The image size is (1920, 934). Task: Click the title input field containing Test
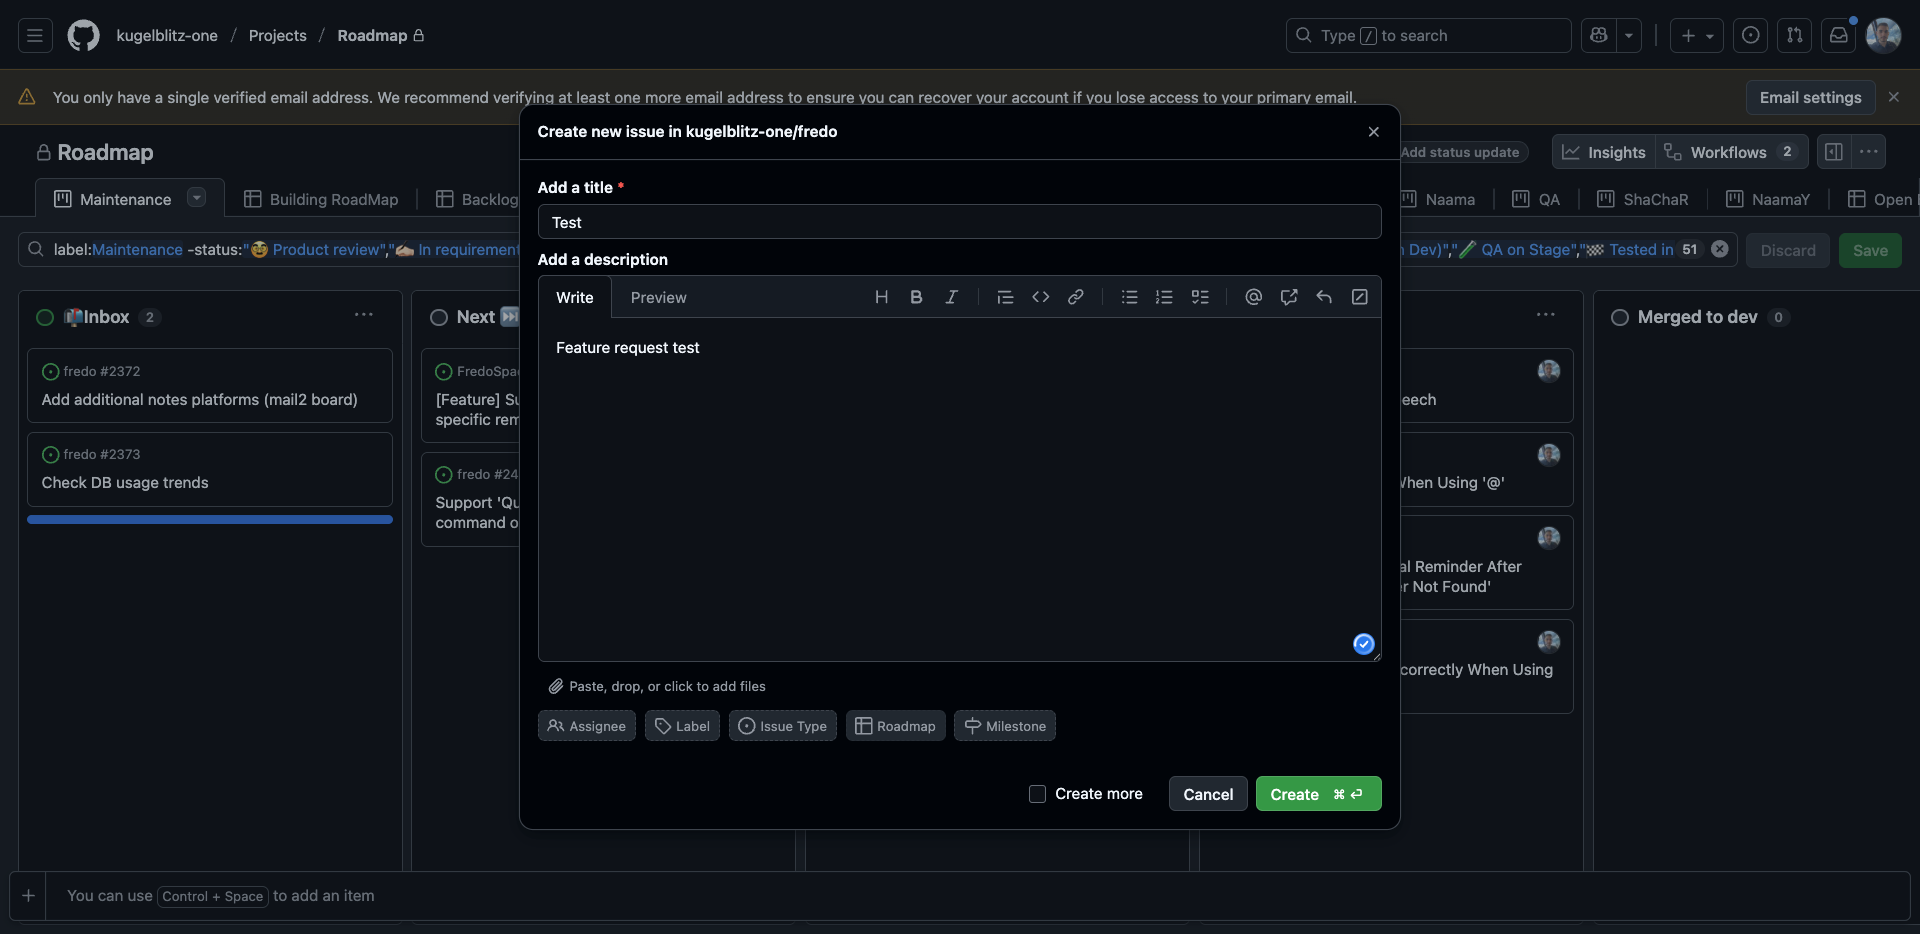pyautogui.click(x=959, y=222)
